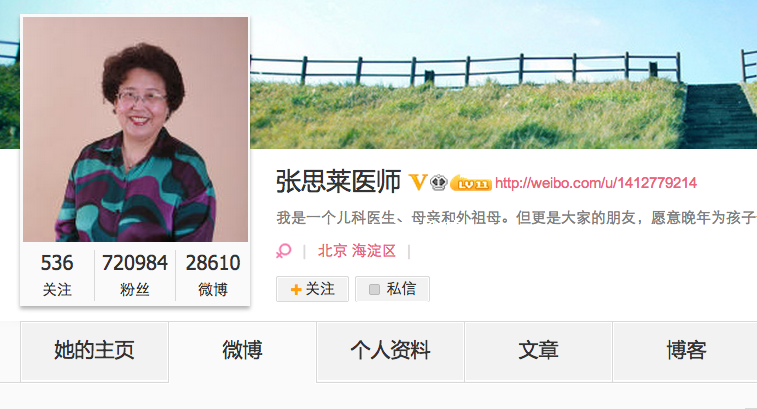Click the LV11 level badge

click(x=471, y=183)
